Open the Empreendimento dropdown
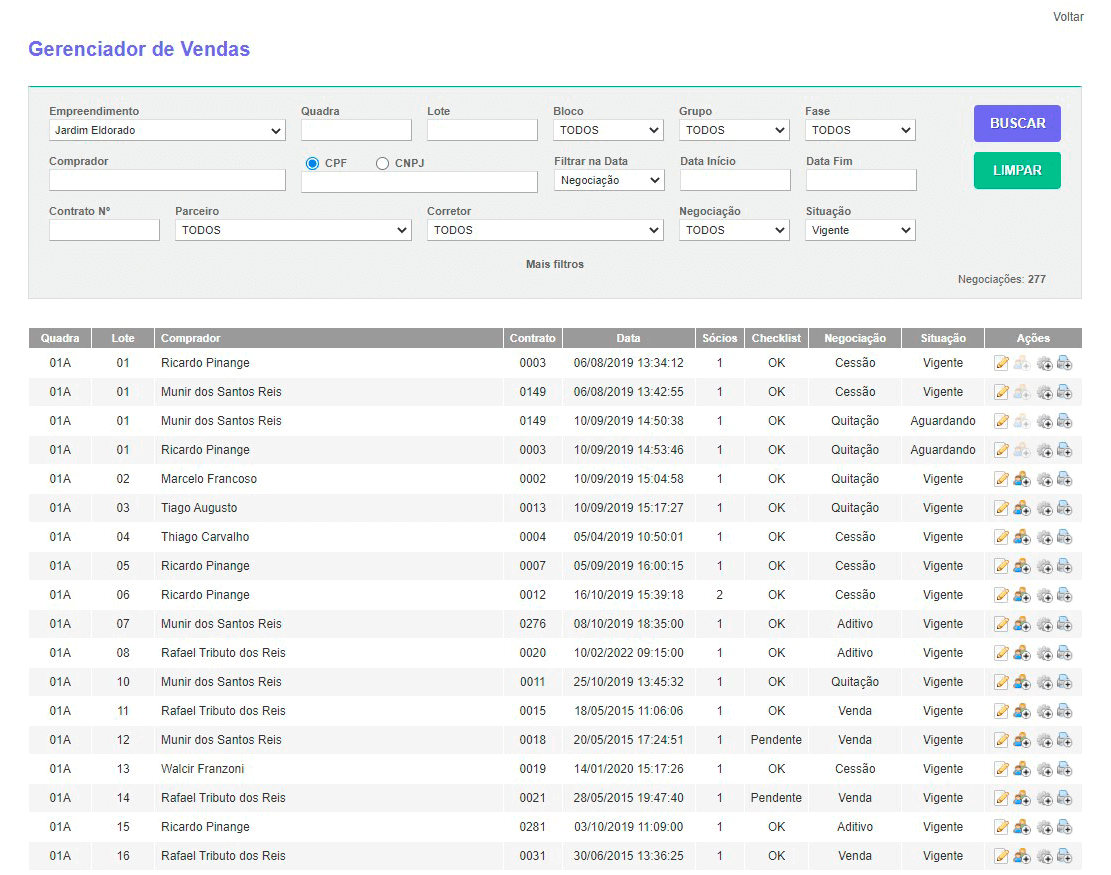The image size is (1111, 875). click(x=167, y=131)
